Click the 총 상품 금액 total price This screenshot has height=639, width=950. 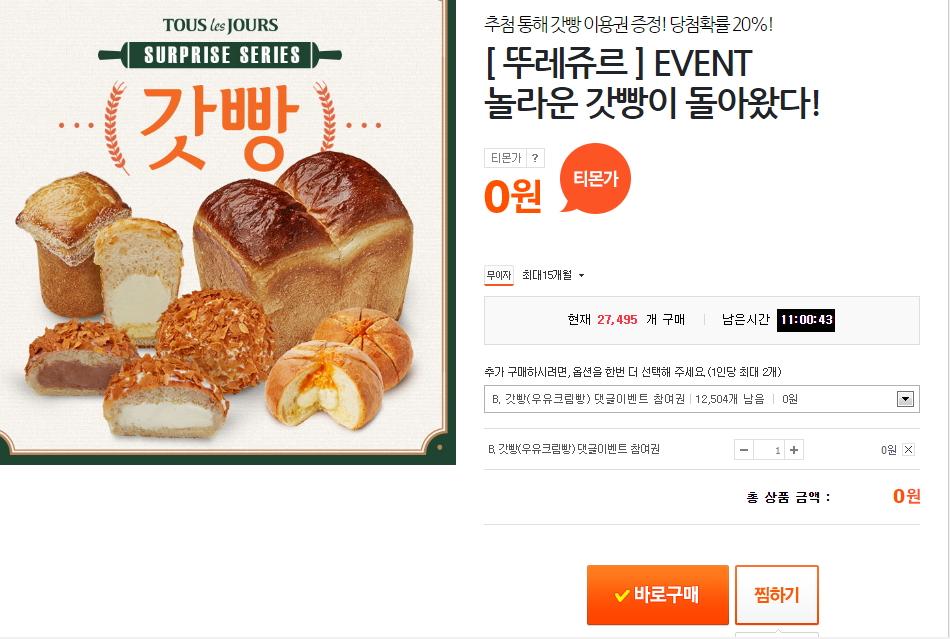pos(906,496)
